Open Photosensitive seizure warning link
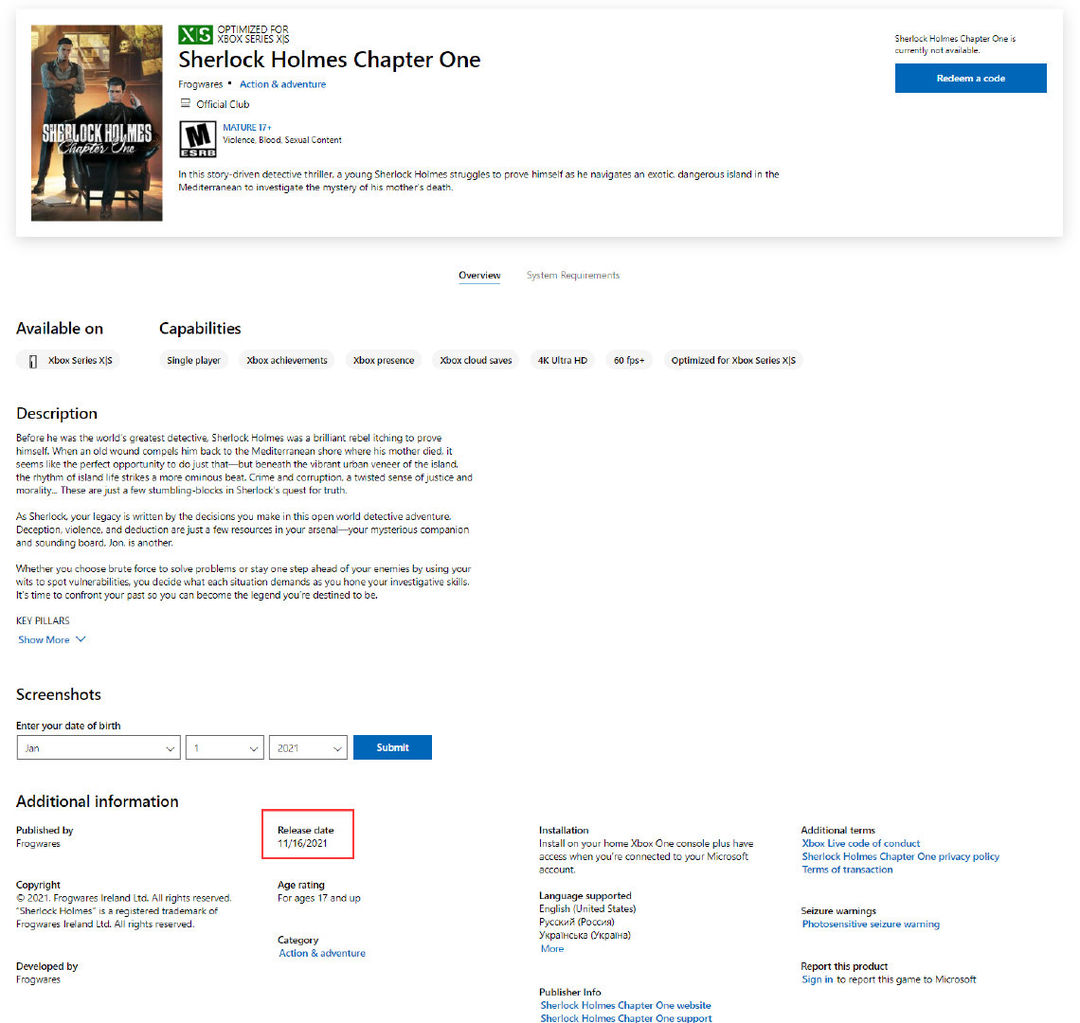Viewport: 1080px width, 1023px height. point(871,924)
